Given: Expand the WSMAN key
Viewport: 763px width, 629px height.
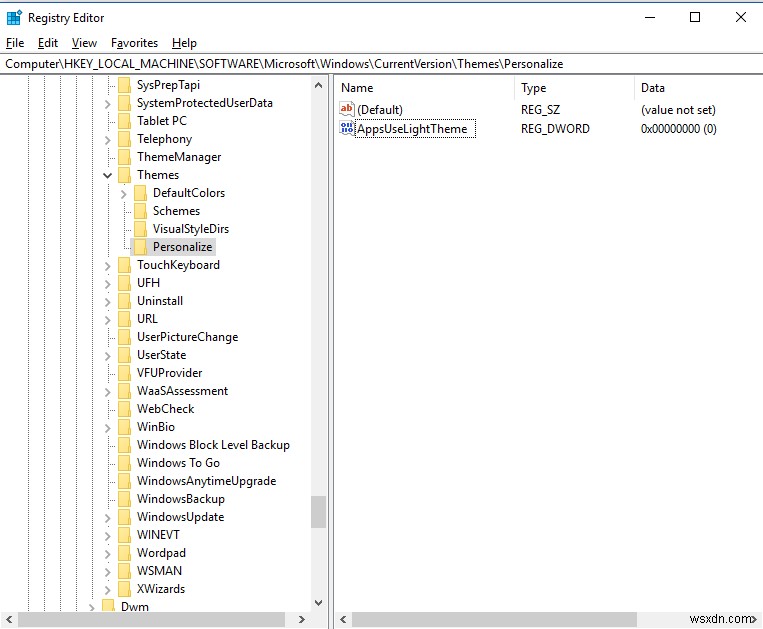Looking at the screenshot, I should pos(108,572).
